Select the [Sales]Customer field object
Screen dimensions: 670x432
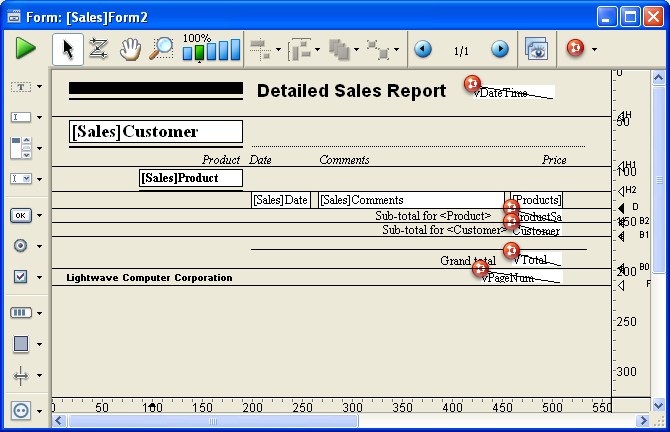pyautogui.click(x=156, y=132)
